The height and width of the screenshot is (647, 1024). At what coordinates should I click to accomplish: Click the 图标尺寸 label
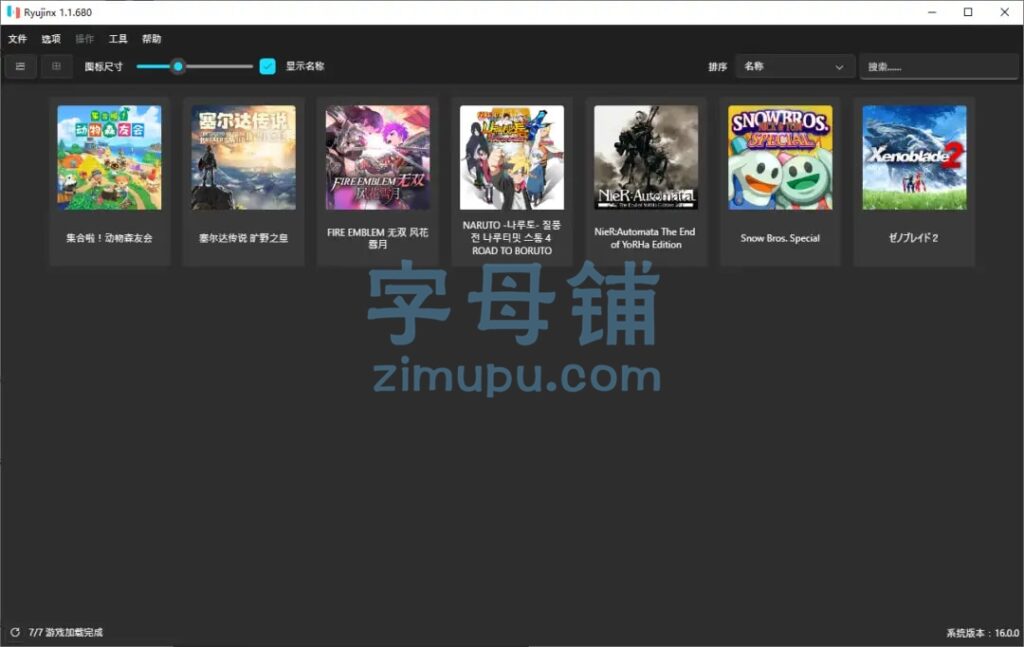coord(104,67)
